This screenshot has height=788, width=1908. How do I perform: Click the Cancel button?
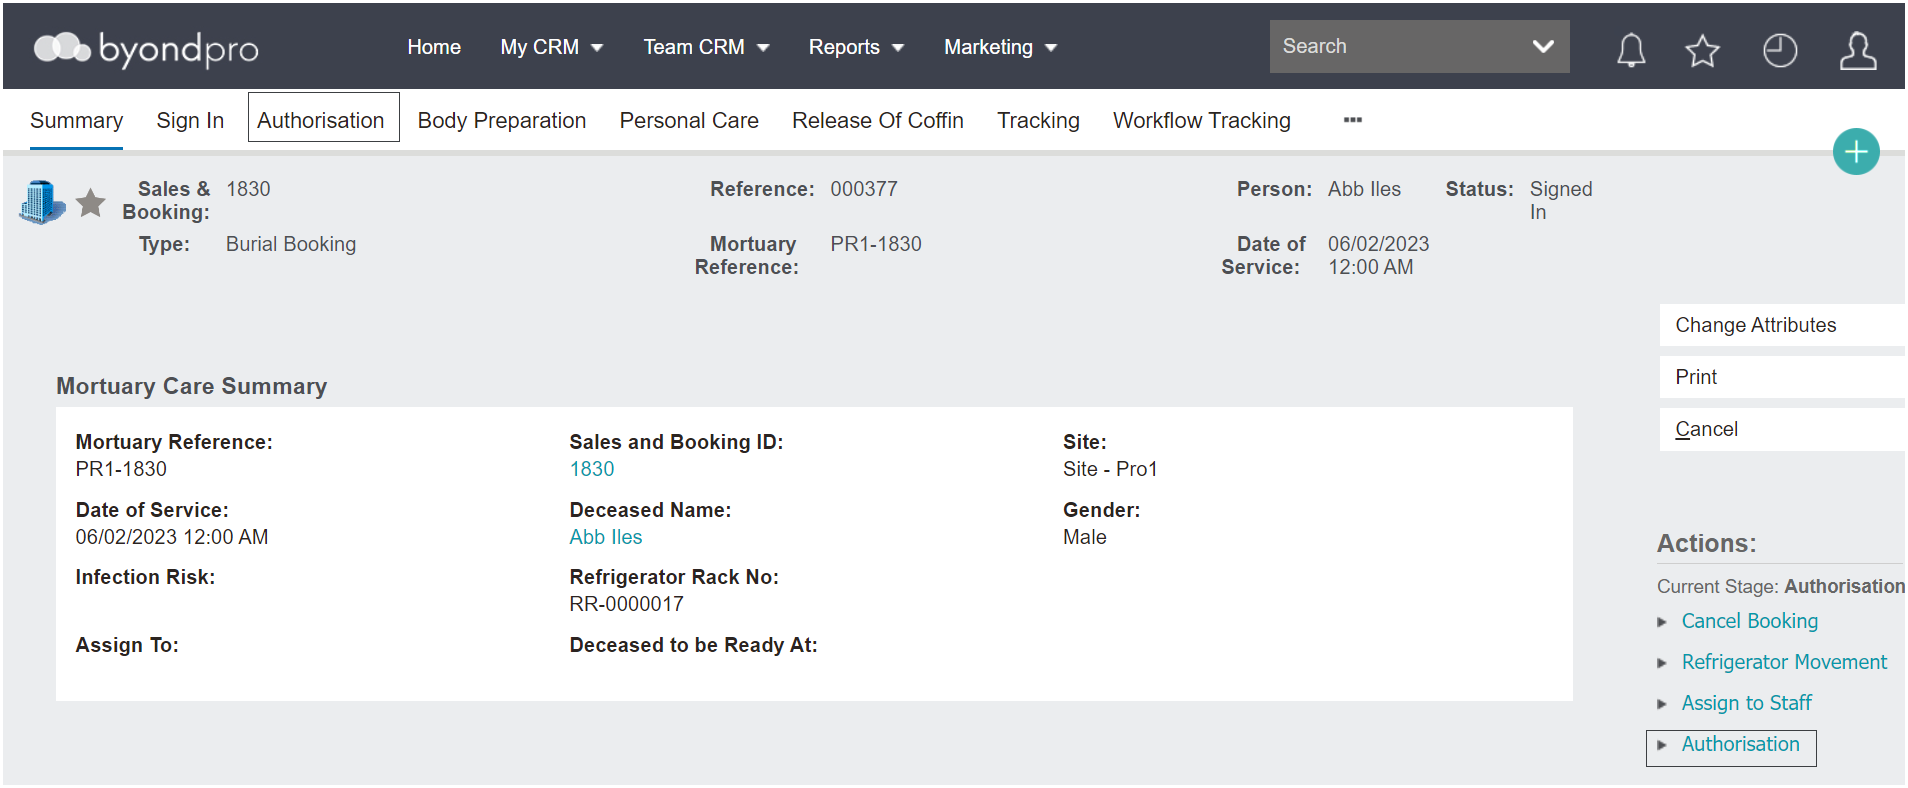tap(1782, 429)
